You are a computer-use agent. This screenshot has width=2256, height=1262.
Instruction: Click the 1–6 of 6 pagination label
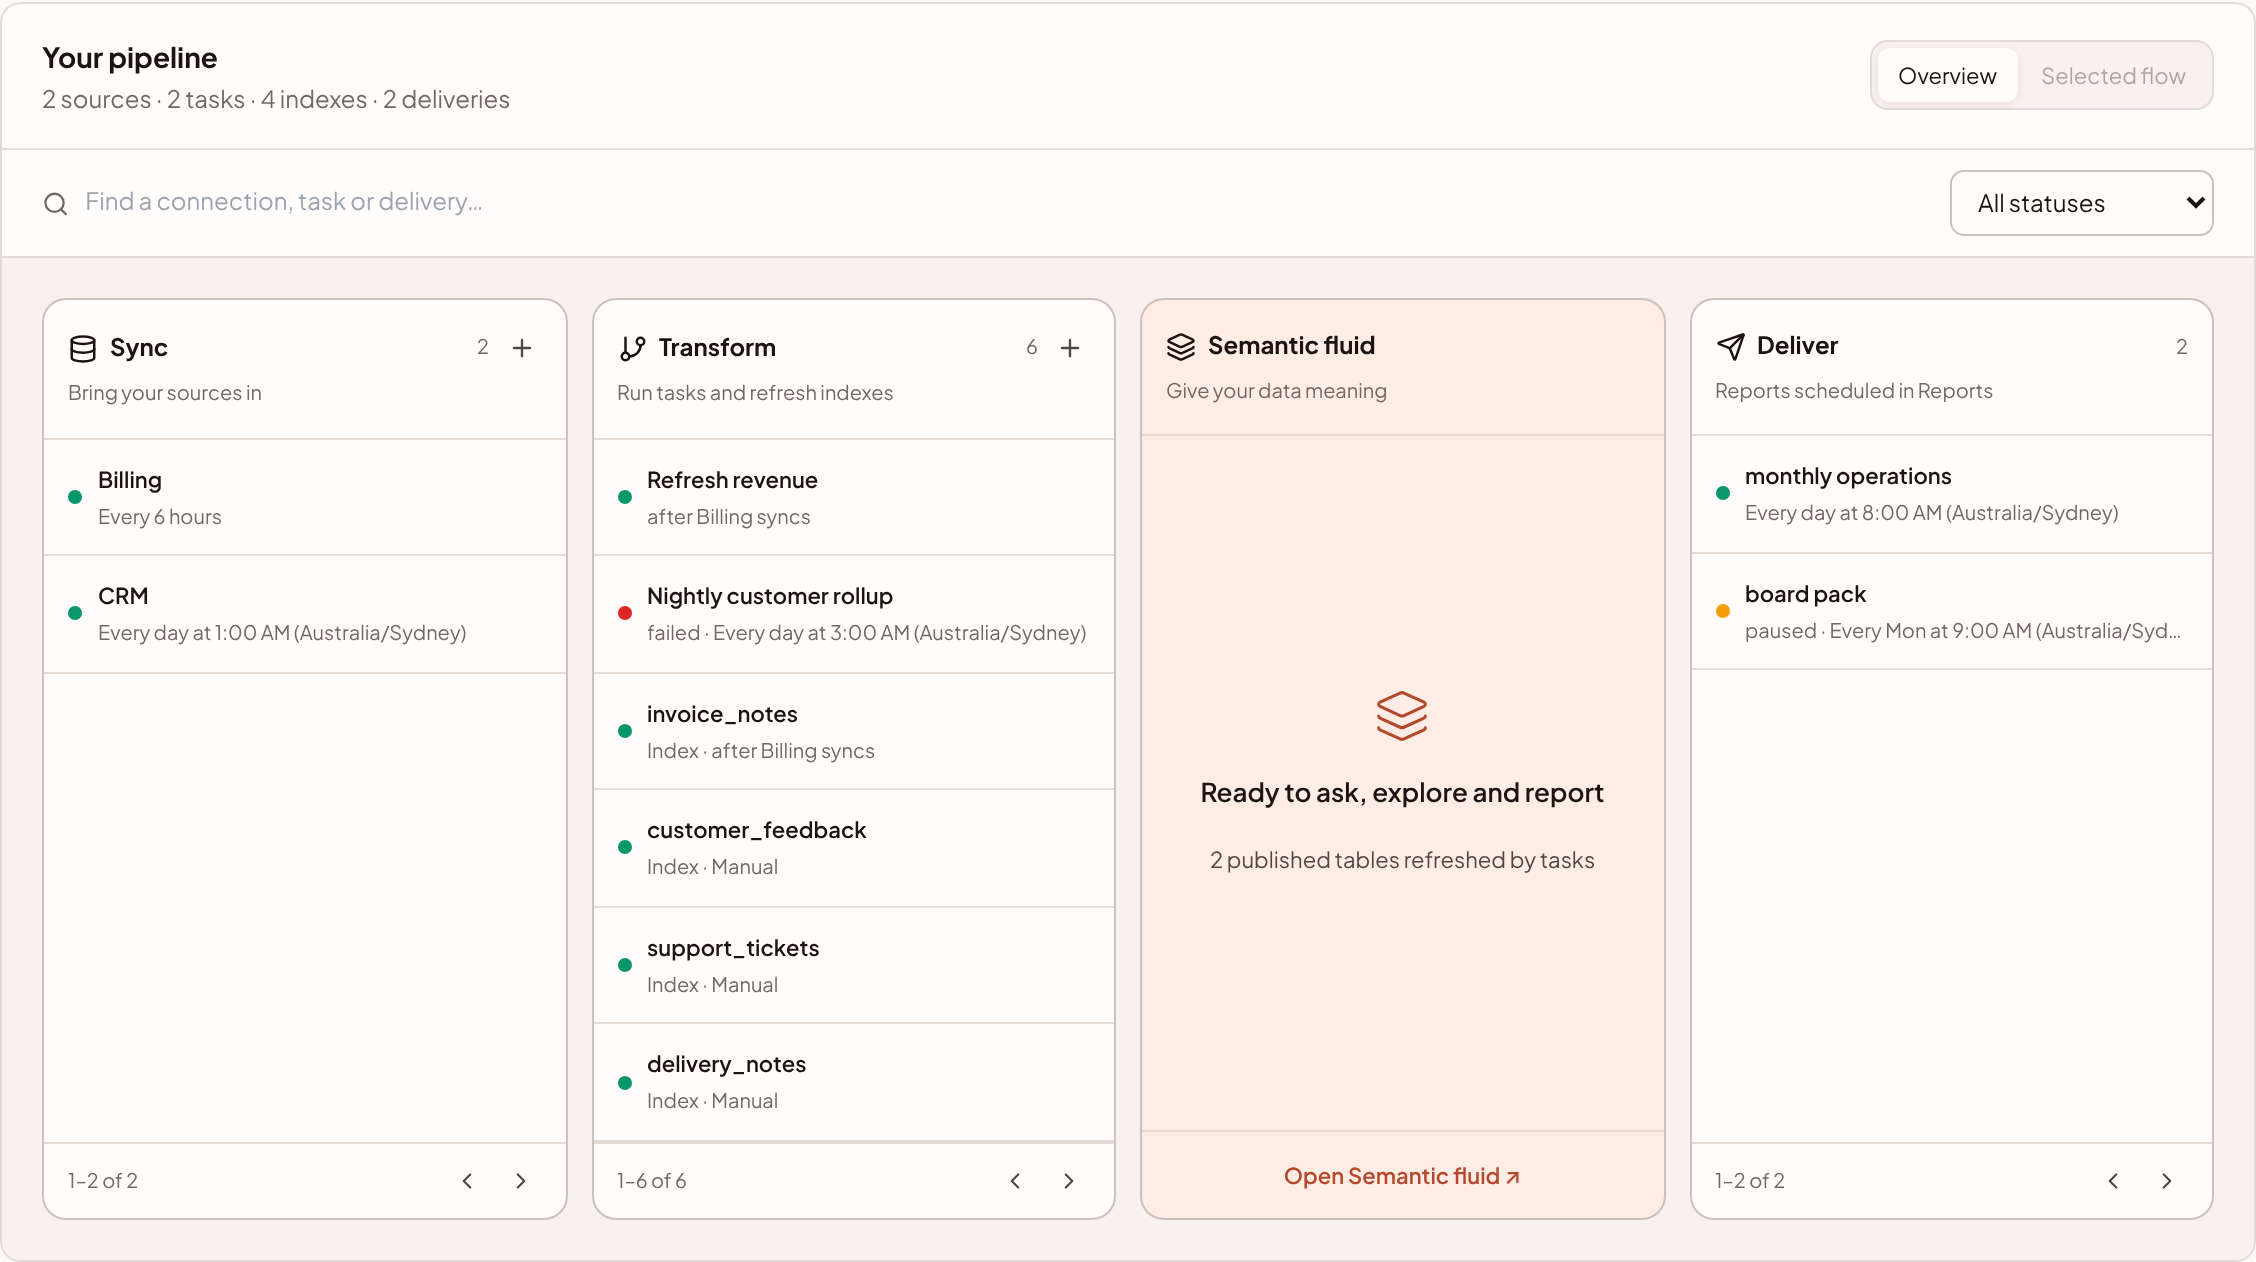pyautogui.click(x=652, y=1181)
